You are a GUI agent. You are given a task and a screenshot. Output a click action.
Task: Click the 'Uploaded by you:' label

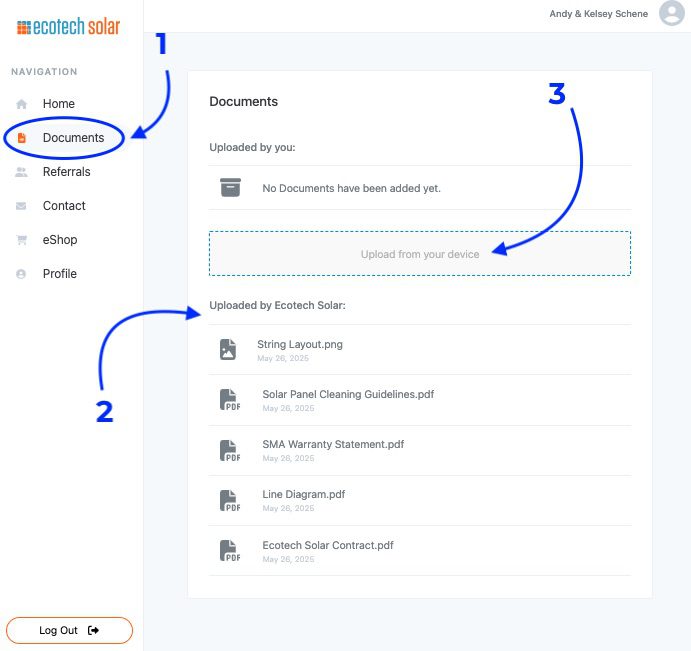tap(252, 147)
